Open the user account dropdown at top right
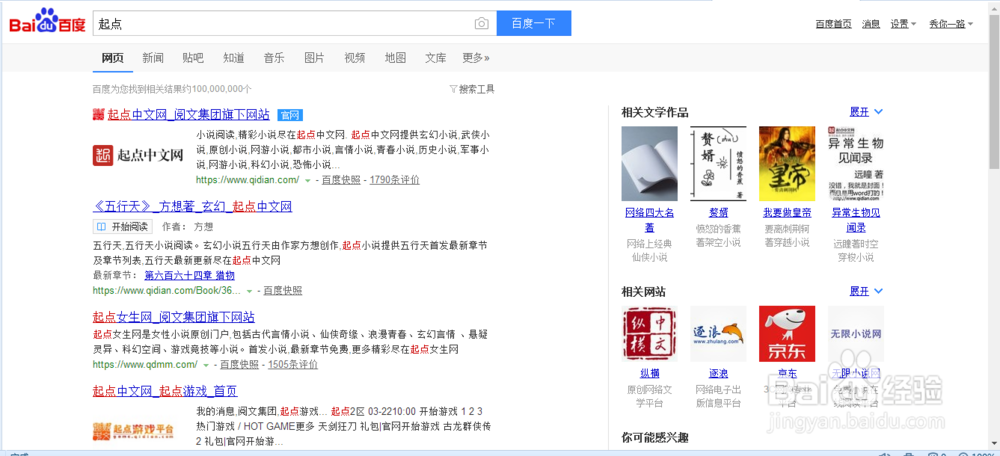This screenshot has height=456, width=1000. (951, 24)
